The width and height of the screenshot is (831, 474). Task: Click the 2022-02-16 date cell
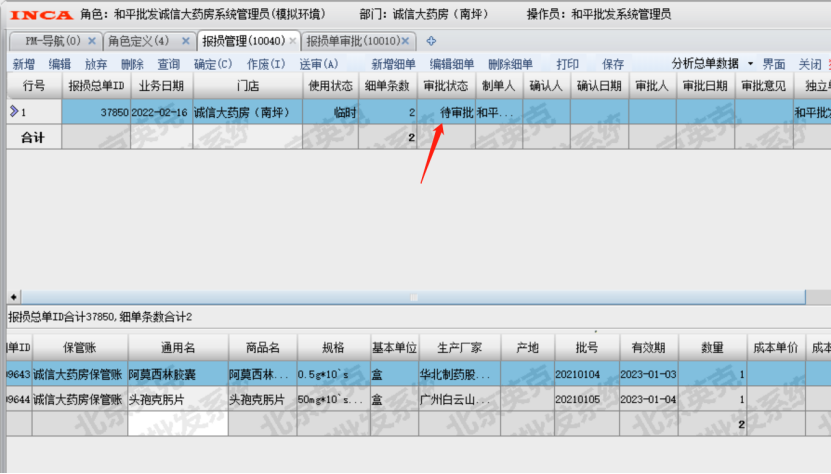click(162, 112)
